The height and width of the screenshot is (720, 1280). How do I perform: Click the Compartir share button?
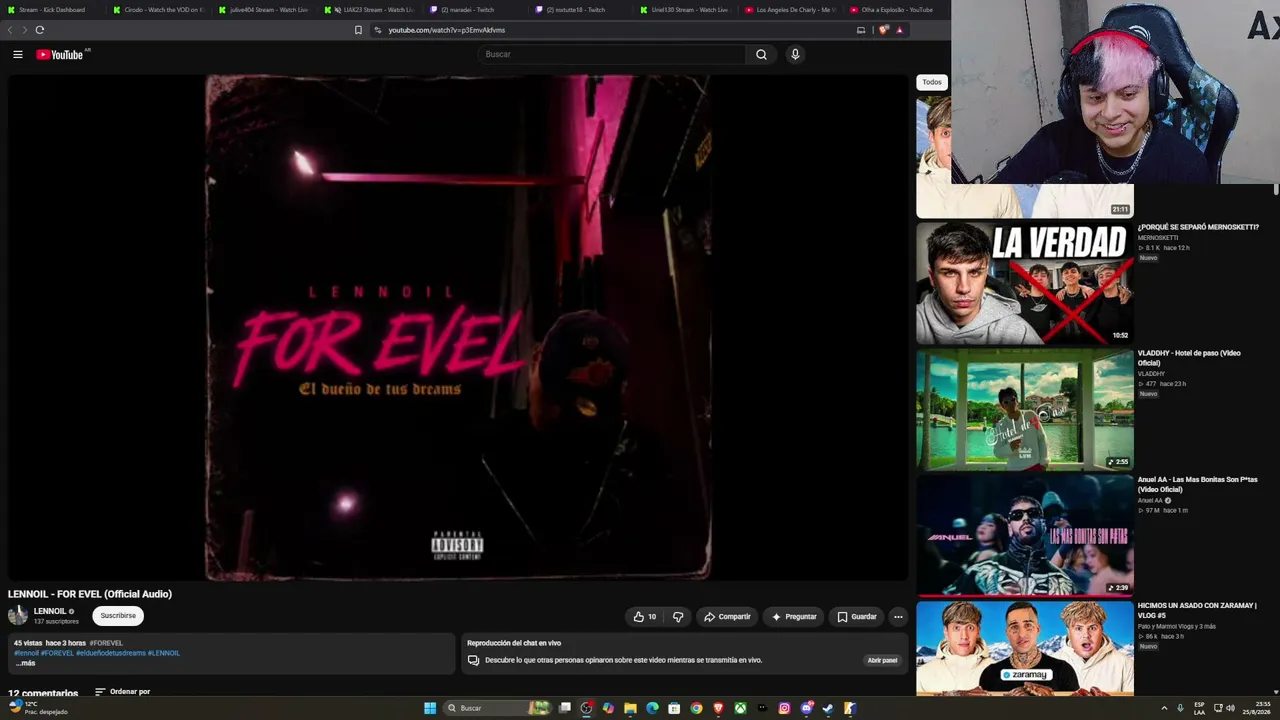[727, 617]
